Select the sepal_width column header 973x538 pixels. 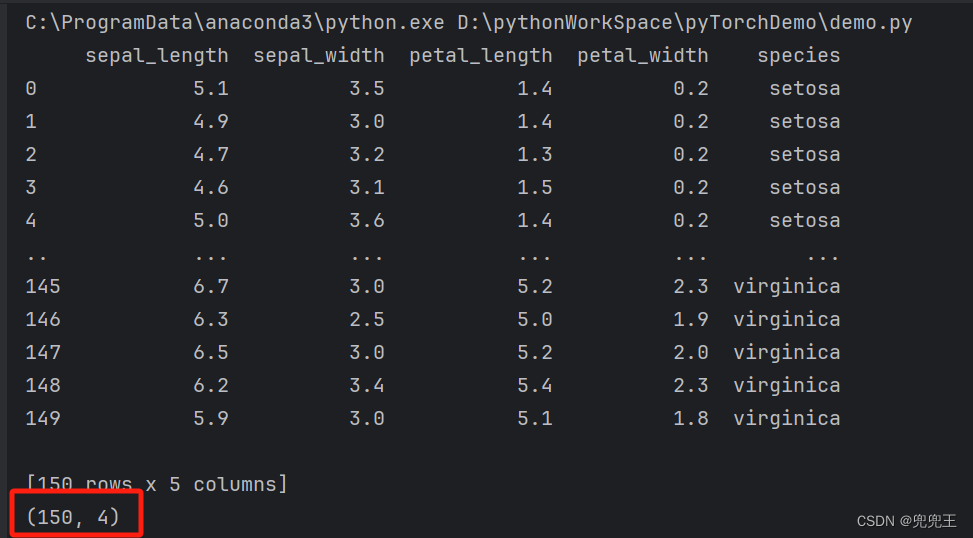point(319,56)
